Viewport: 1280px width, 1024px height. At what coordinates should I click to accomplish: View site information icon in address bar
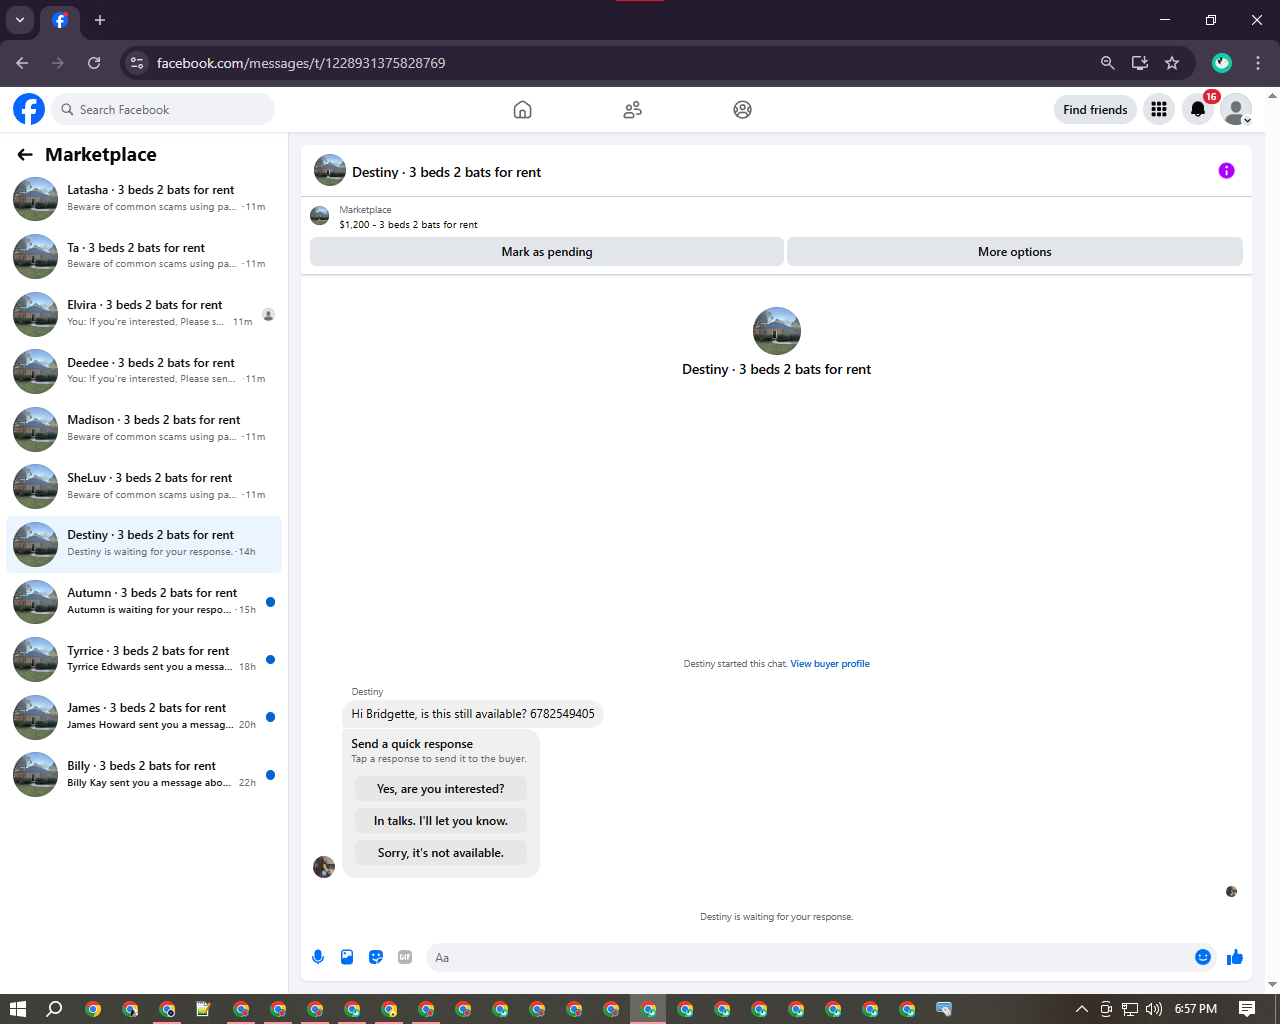tap(137, 63)
